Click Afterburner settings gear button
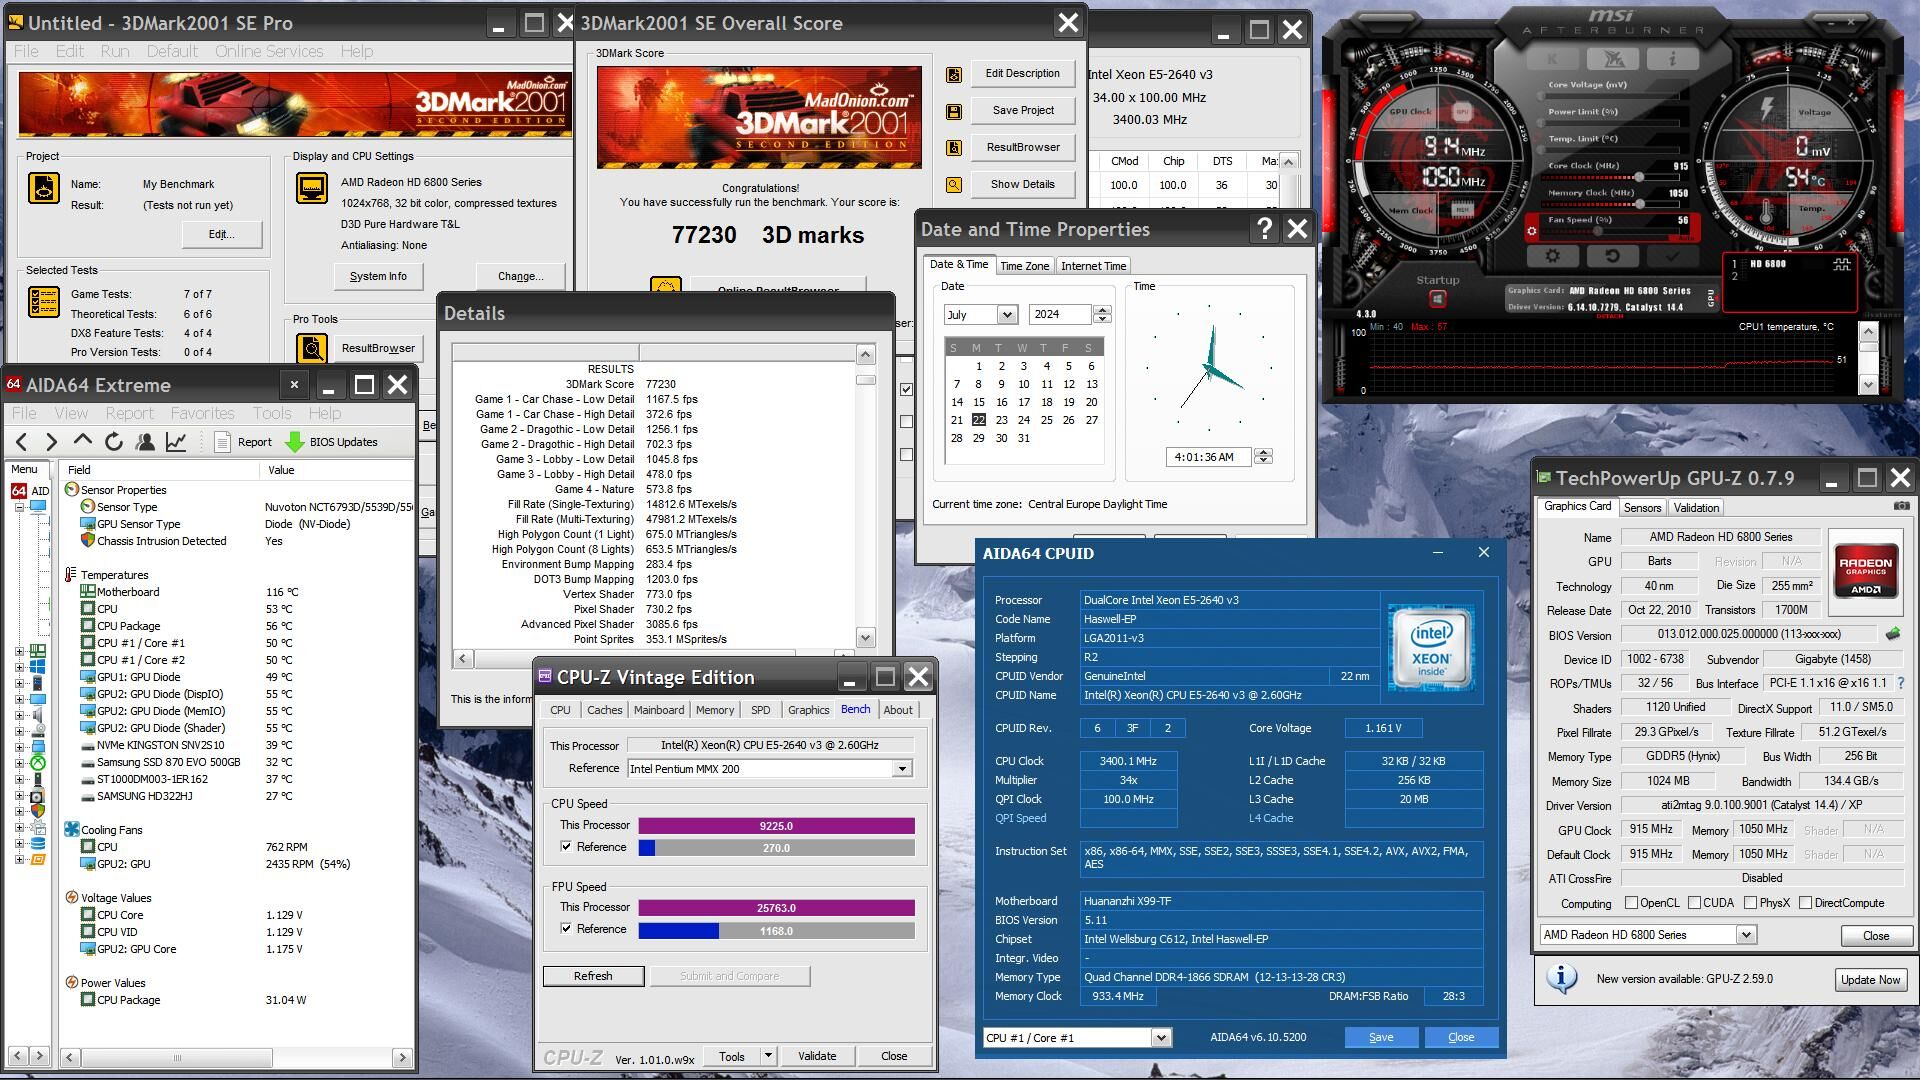This screenshot has width=1920, height=1080. 1552,256
